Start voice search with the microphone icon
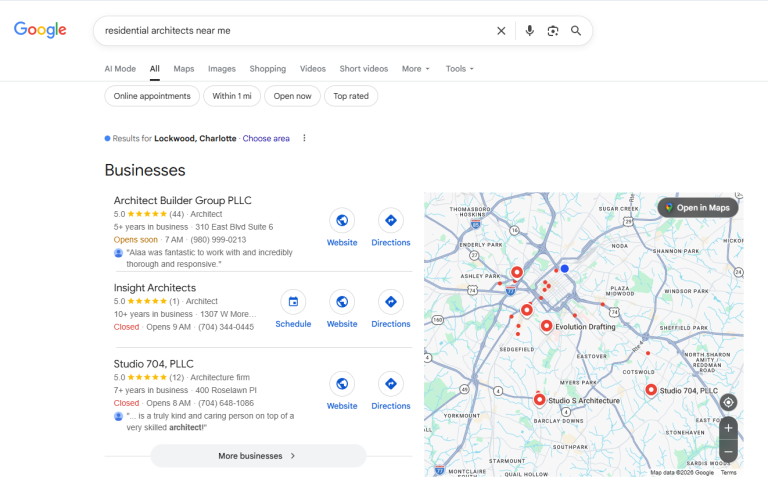The height and width of the screenshot is (482, 768). click(529, 31)
